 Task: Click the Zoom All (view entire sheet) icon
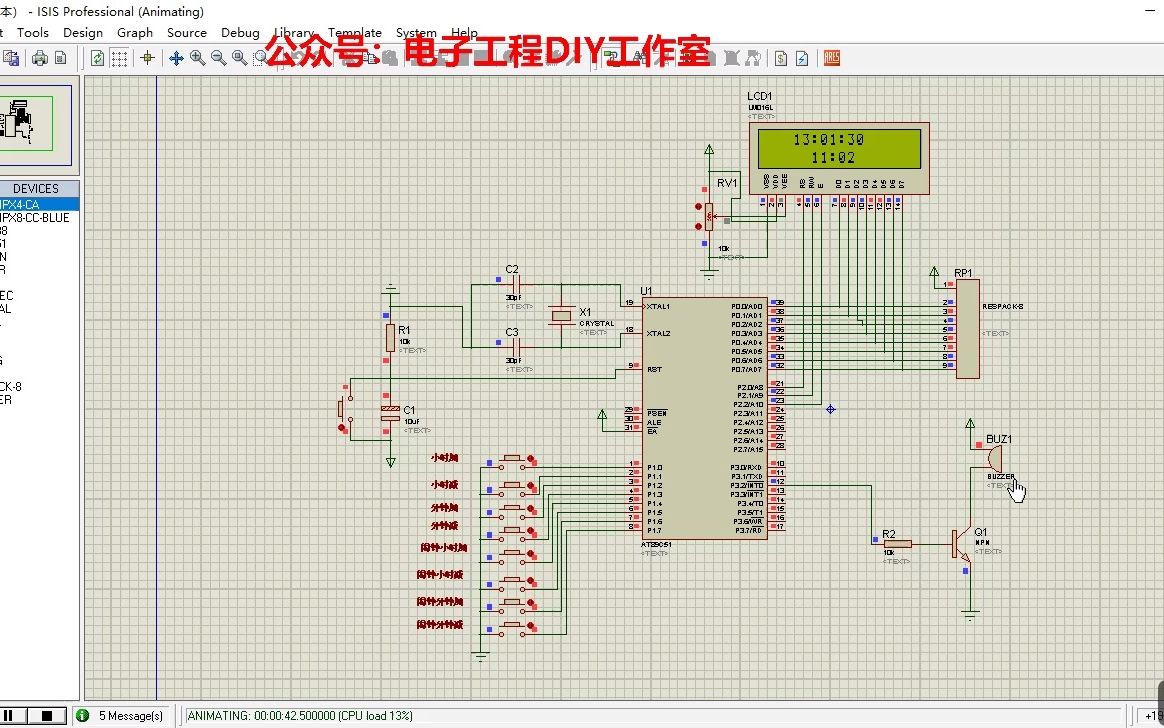click(x=239, y=57)
